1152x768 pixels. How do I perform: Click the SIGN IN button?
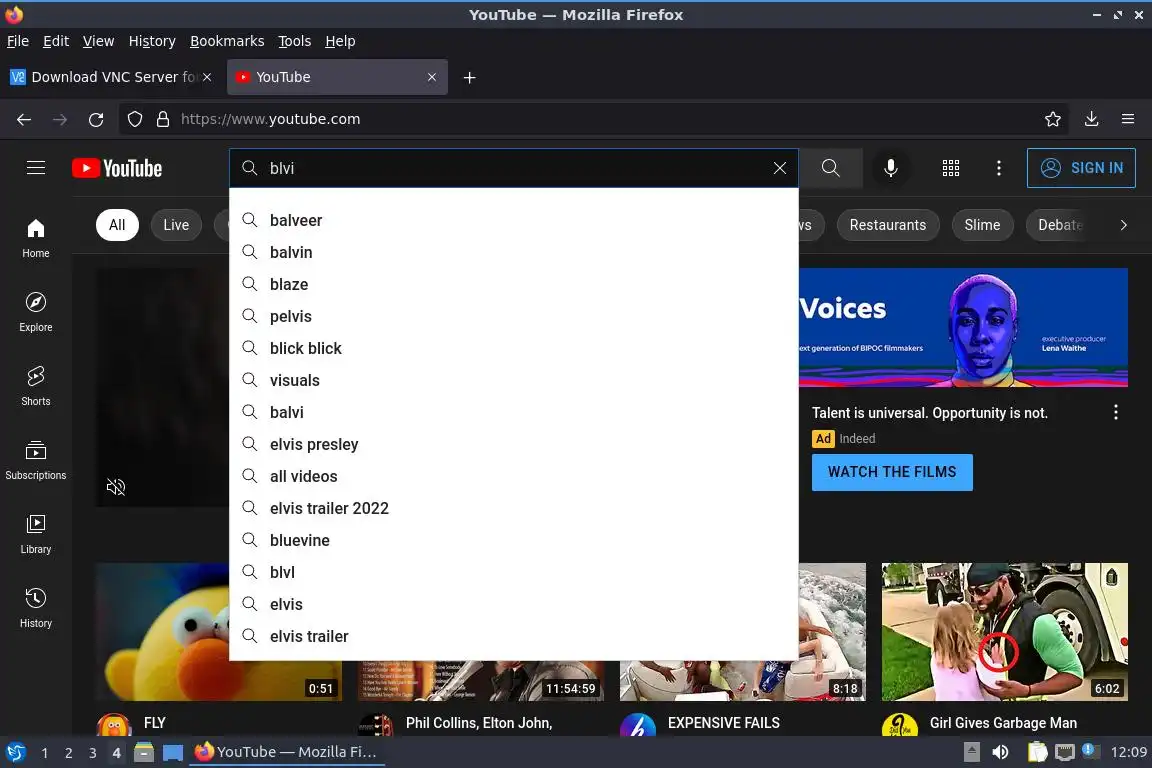[1081, 168]
